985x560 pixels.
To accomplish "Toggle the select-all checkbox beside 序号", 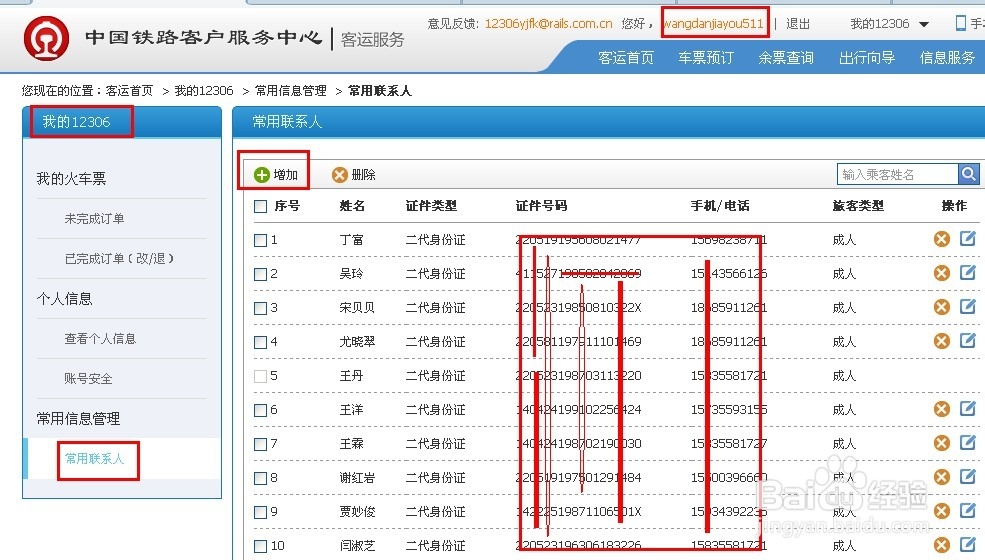I will coord(260,206).
